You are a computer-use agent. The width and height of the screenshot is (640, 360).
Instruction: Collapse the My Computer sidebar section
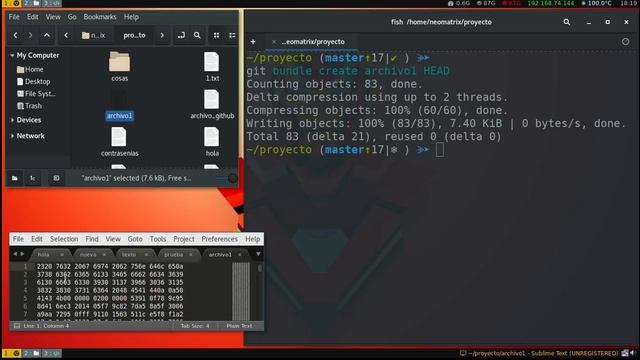click(12, 55)
